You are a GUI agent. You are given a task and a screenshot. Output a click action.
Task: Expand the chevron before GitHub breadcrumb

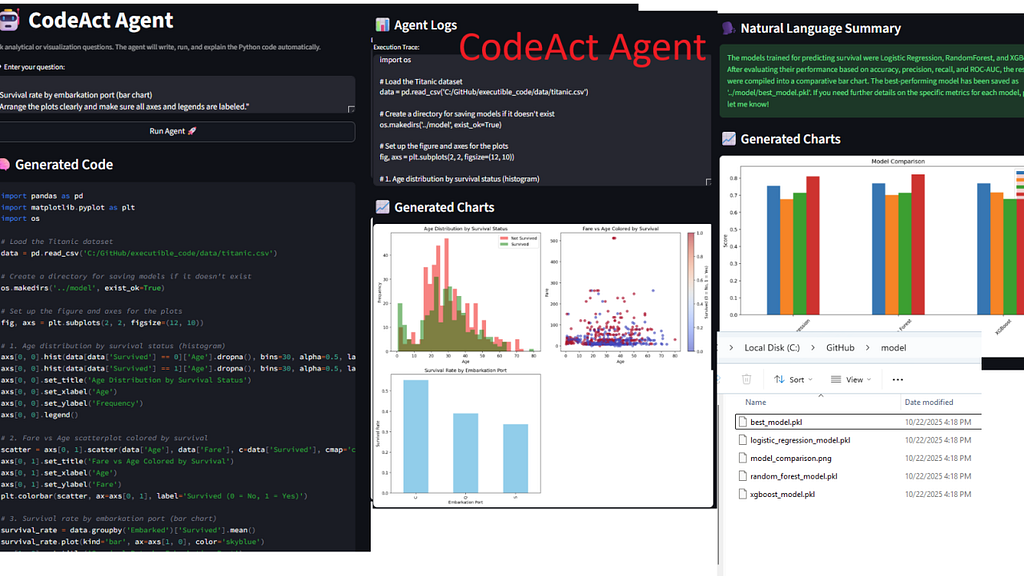point(812,347)
